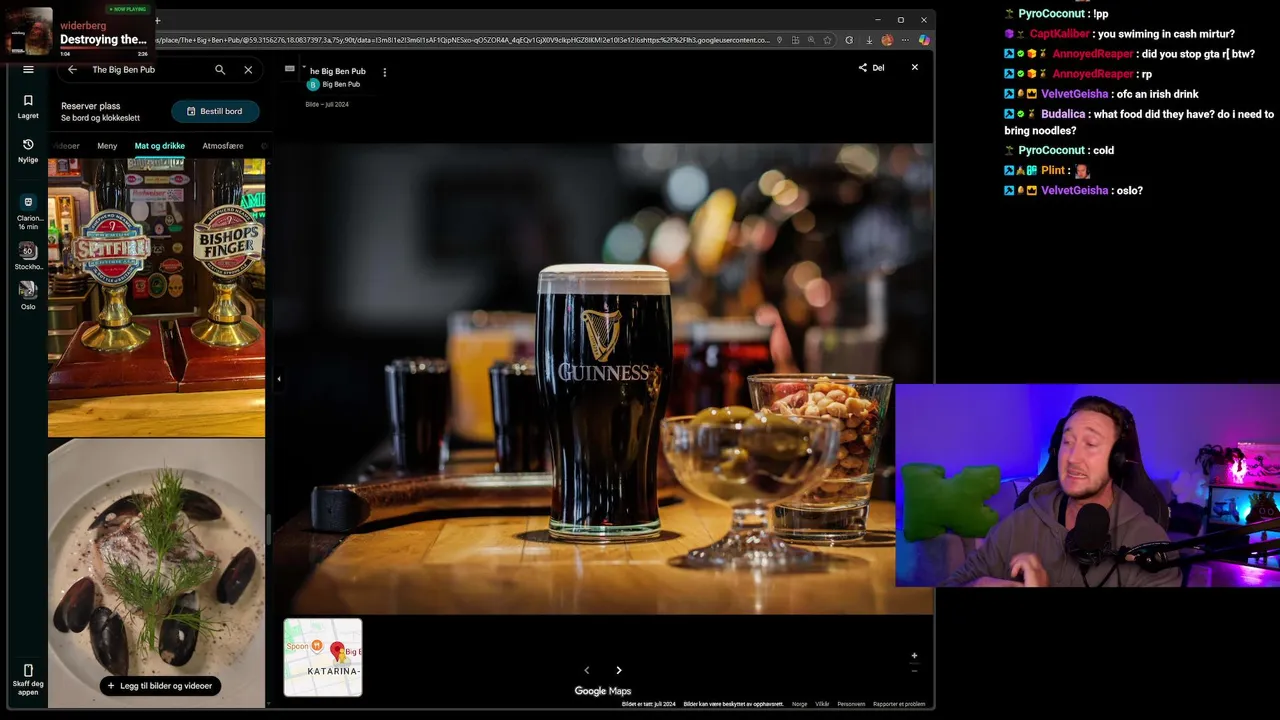Switch to the Meny tab
The image size is (1280, 720).
(x=107, y=146)
